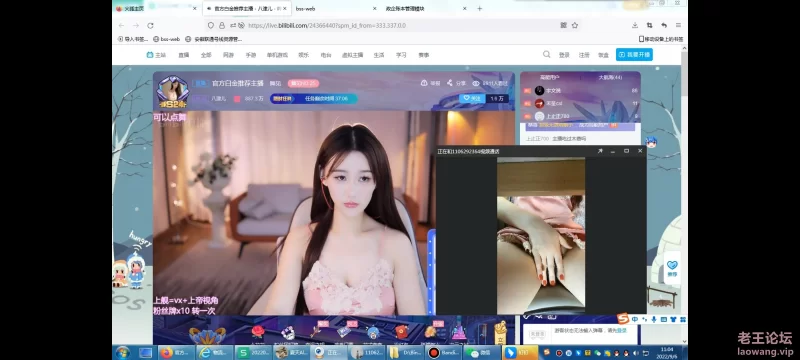Image resolution: width=800 pixels, height=360 pixels.
Task: Click the search magnifier in the site header
Action: [x=546, y=54]
